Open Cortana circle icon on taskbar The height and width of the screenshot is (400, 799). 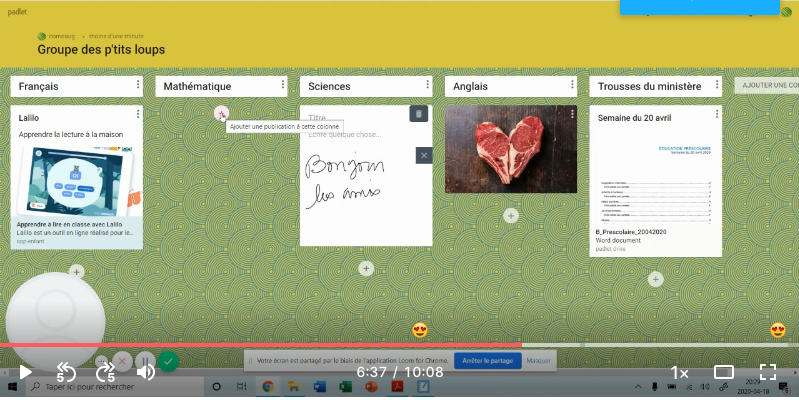(x=217, y=387)
